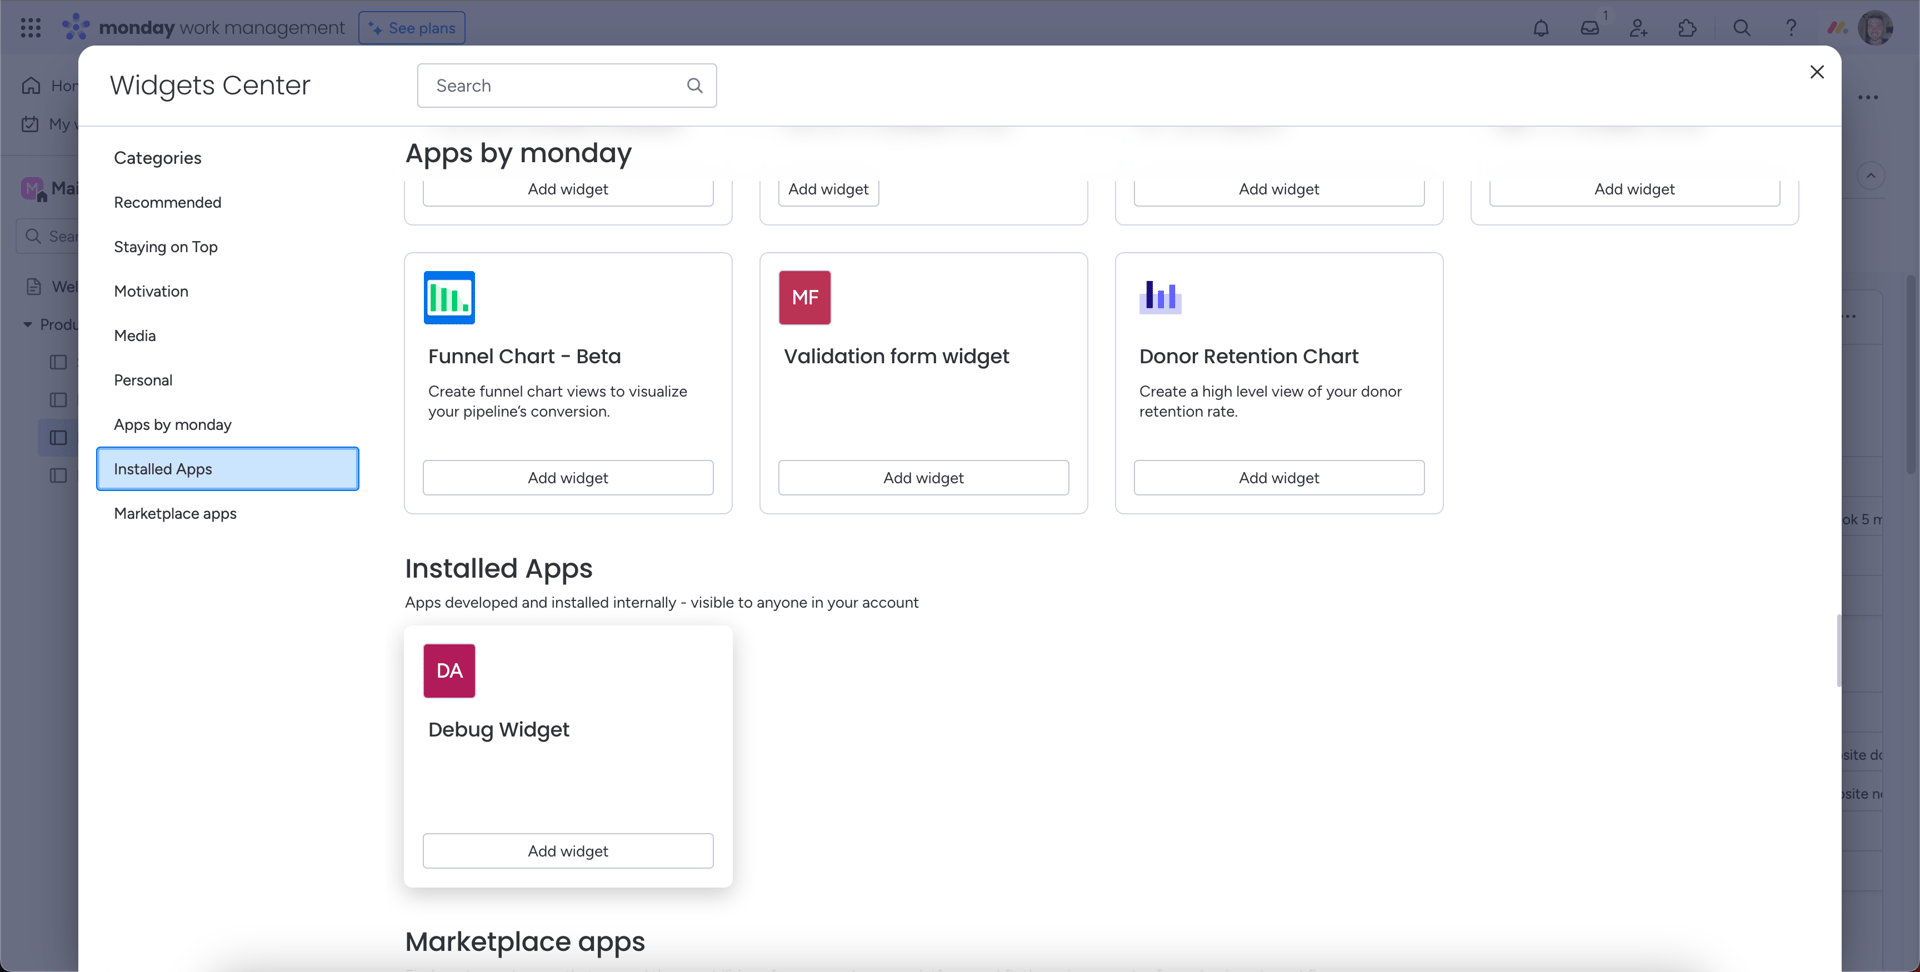Click the widgets list scrollbar thumb
1920x972 pixels.
(1838, 651)
